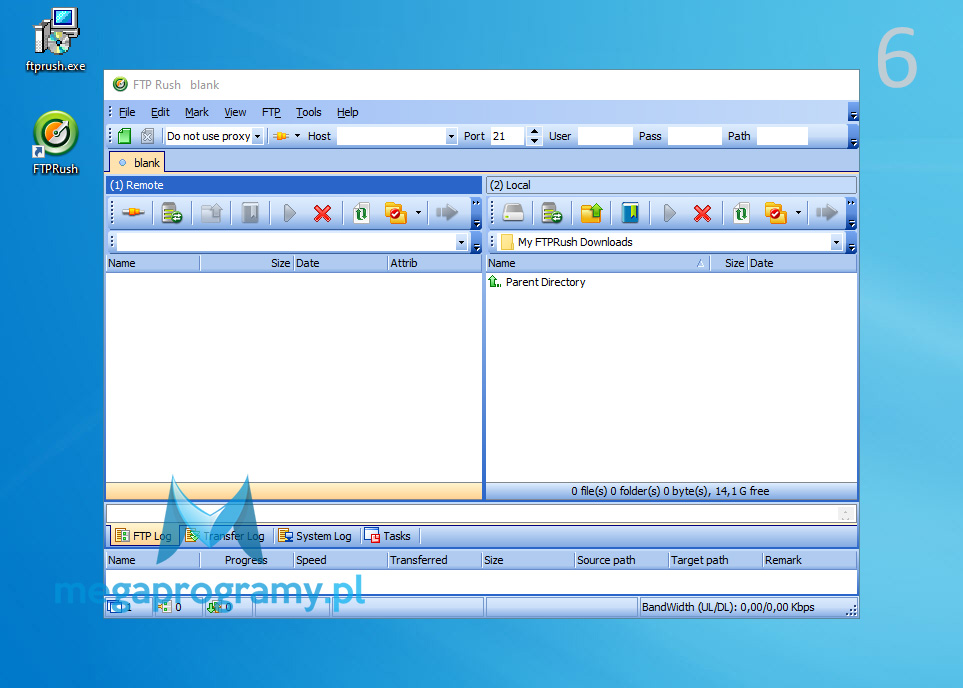Increase the Port number with stepper
Screen dimensions: 963x688
coord(535,131)
